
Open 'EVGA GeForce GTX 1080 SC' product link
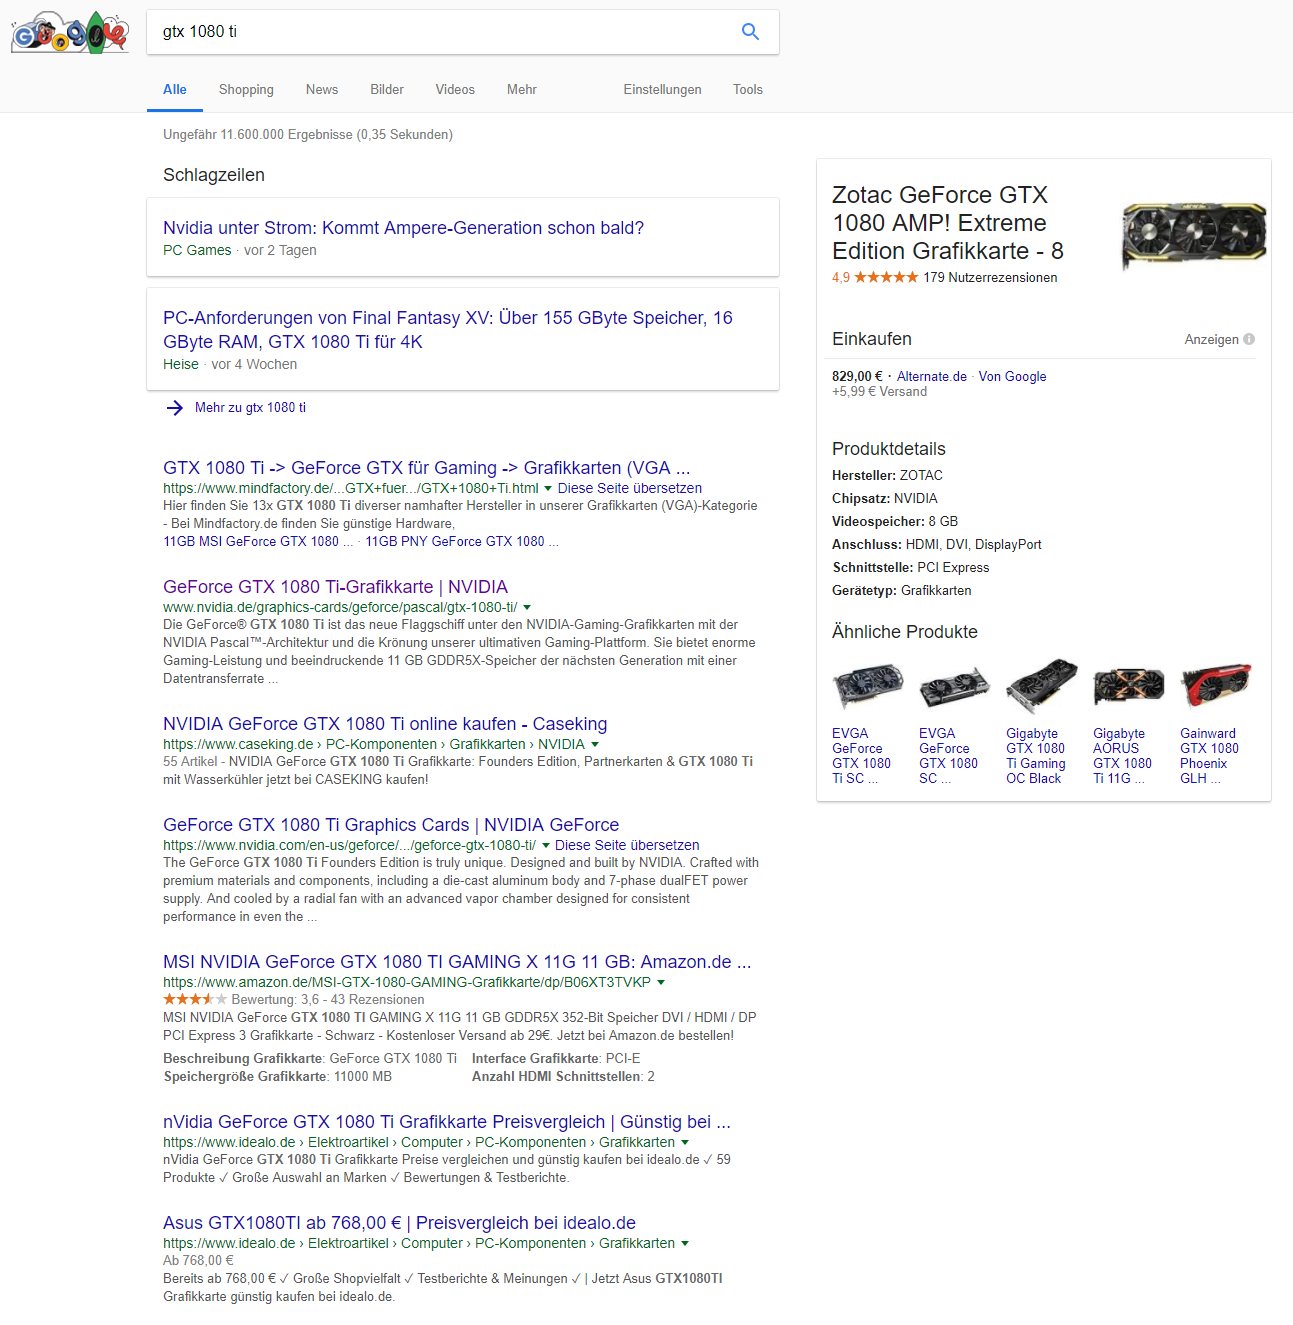948,756
